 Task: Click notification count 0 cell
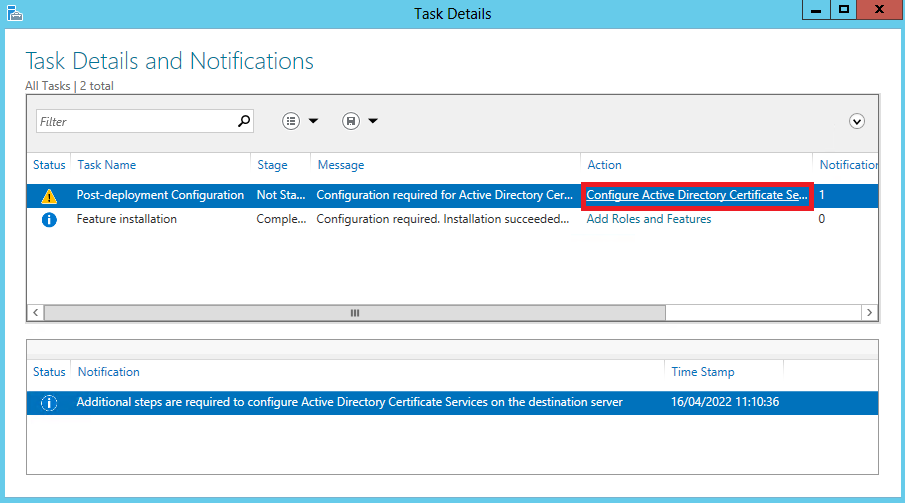tap(822, 219)
